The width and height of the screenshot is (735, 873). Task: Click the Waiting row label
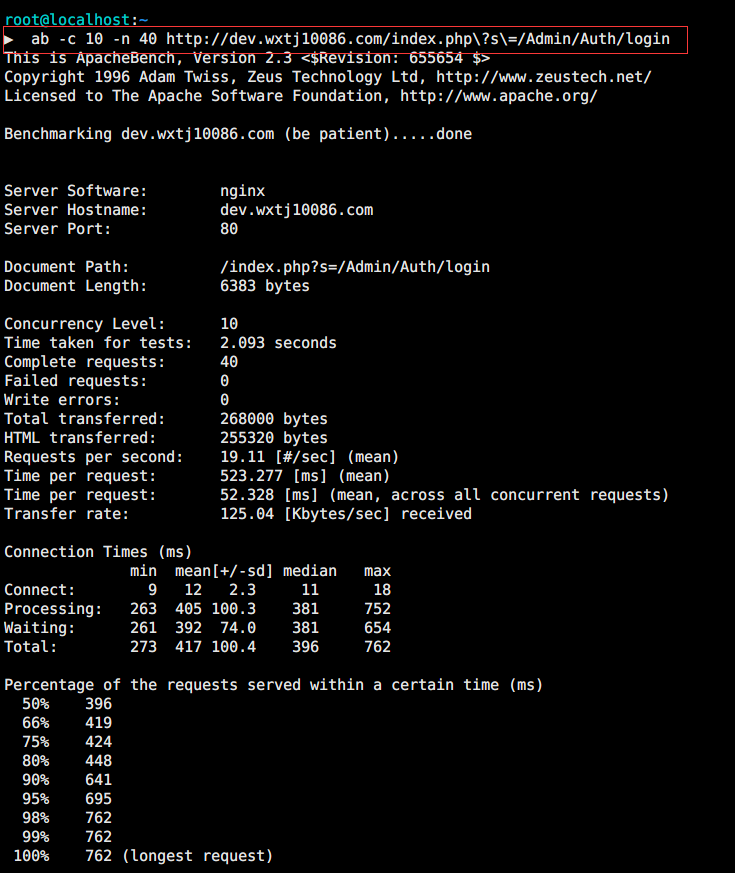pos(40,628)
